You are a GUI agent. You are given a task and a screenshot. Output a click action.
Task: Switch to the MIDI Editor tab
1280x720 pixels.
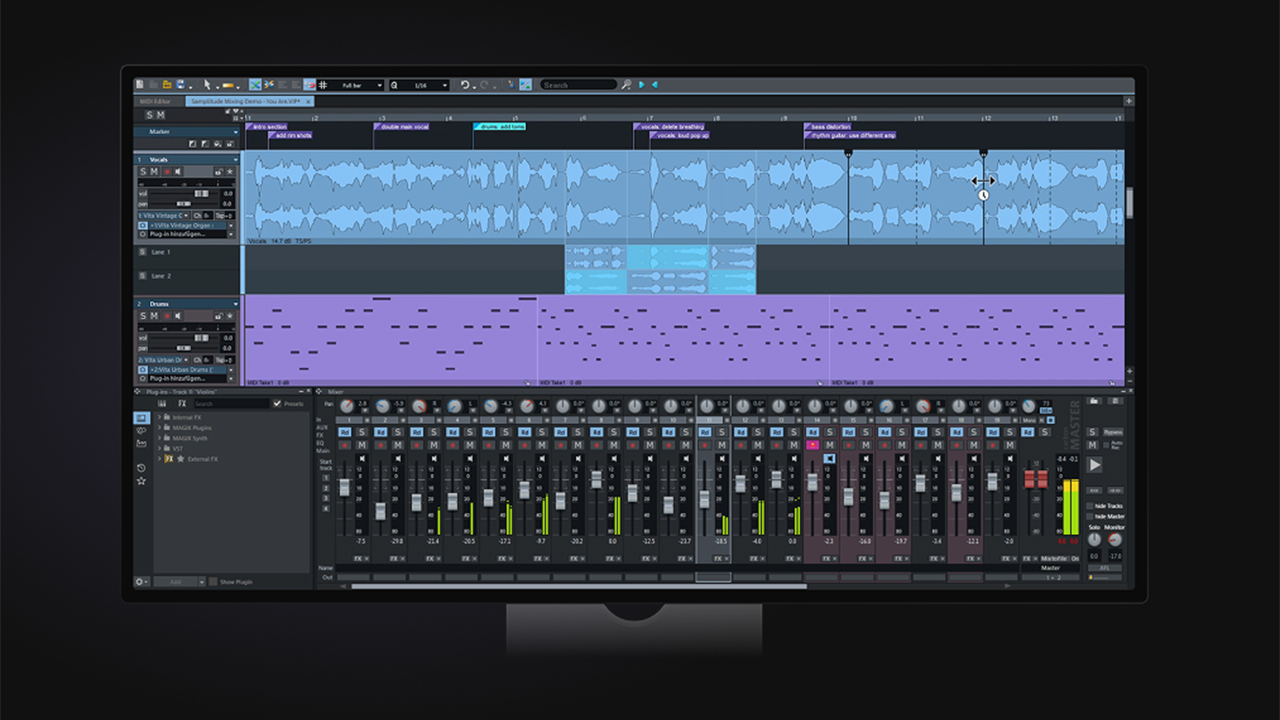click(x=154, y=101)
